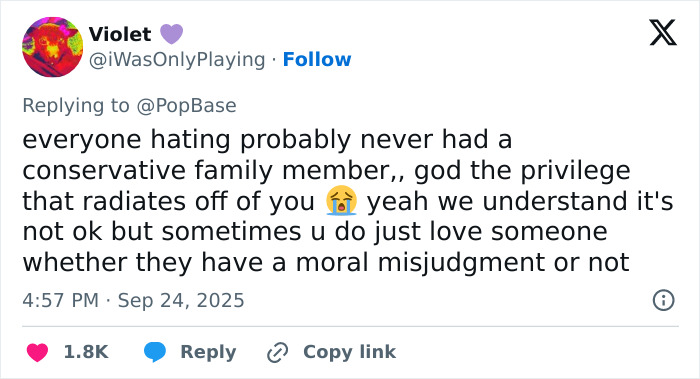Click the Replying to label

tap(76, 106)
